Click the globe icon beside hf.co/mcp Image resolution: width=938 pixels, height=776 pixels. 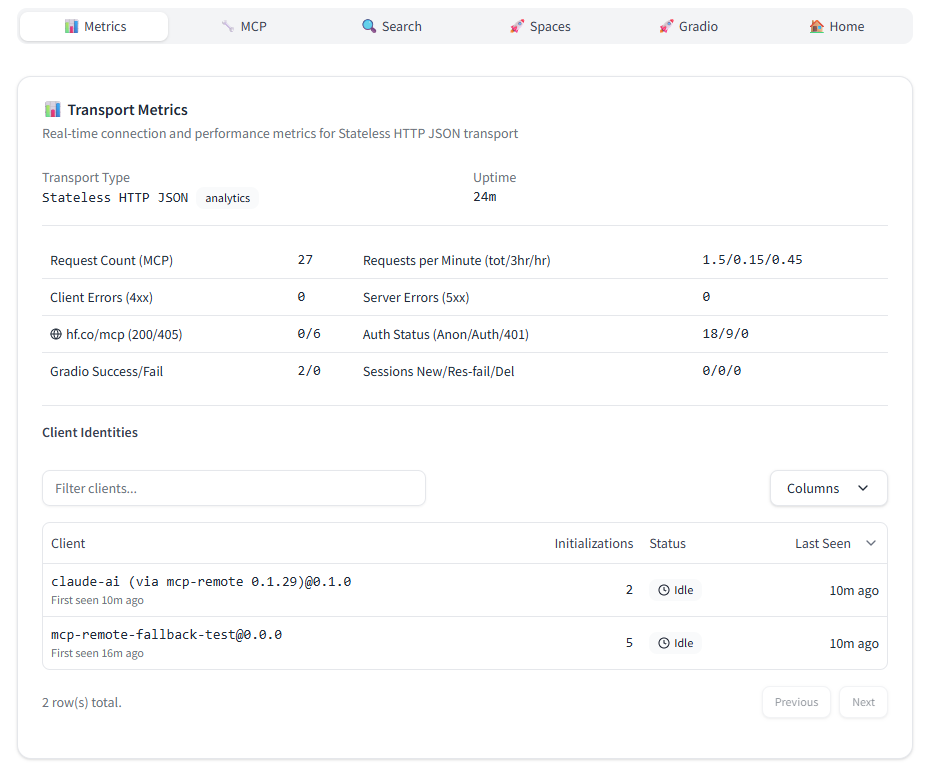pyautogui.click(x=56, y=335)
